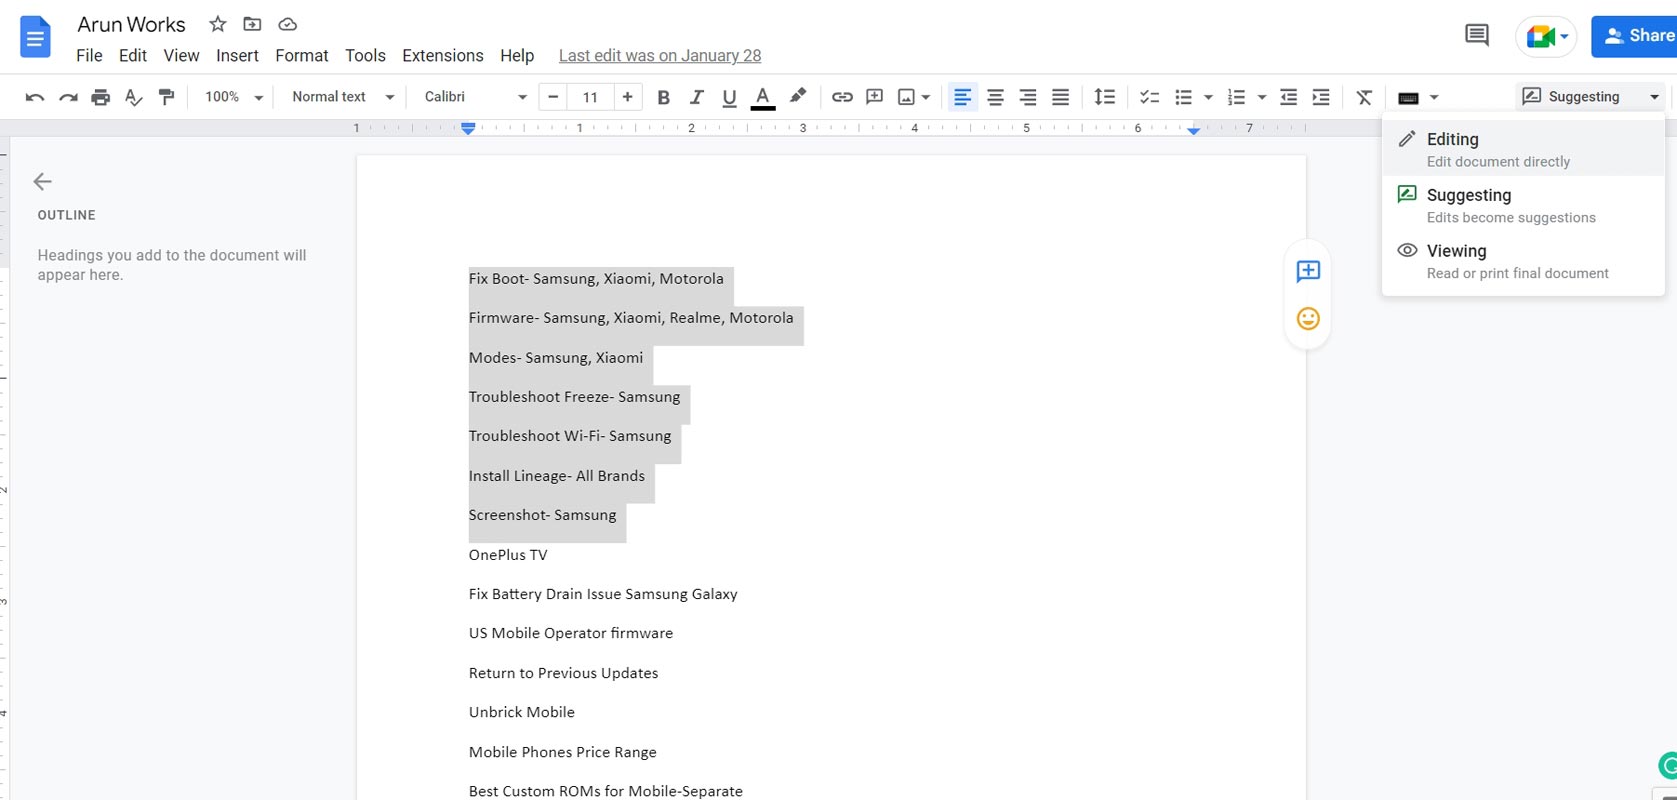This screenshot has height=800, width=1677.
Task: Apply a numbered list
Action: tap(1237, 97)
